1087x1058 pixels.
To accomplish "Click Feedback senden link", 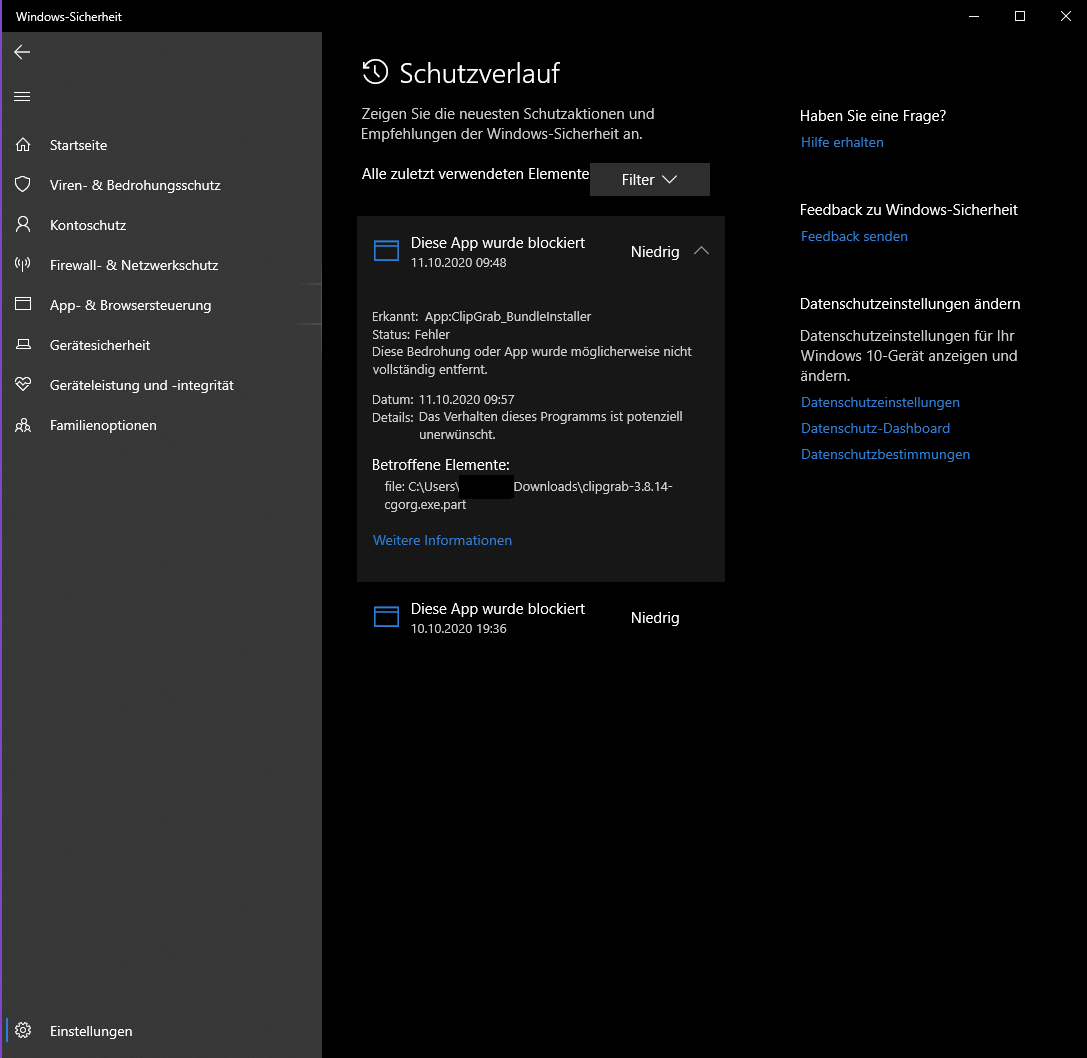I will [x=854, y=236].
